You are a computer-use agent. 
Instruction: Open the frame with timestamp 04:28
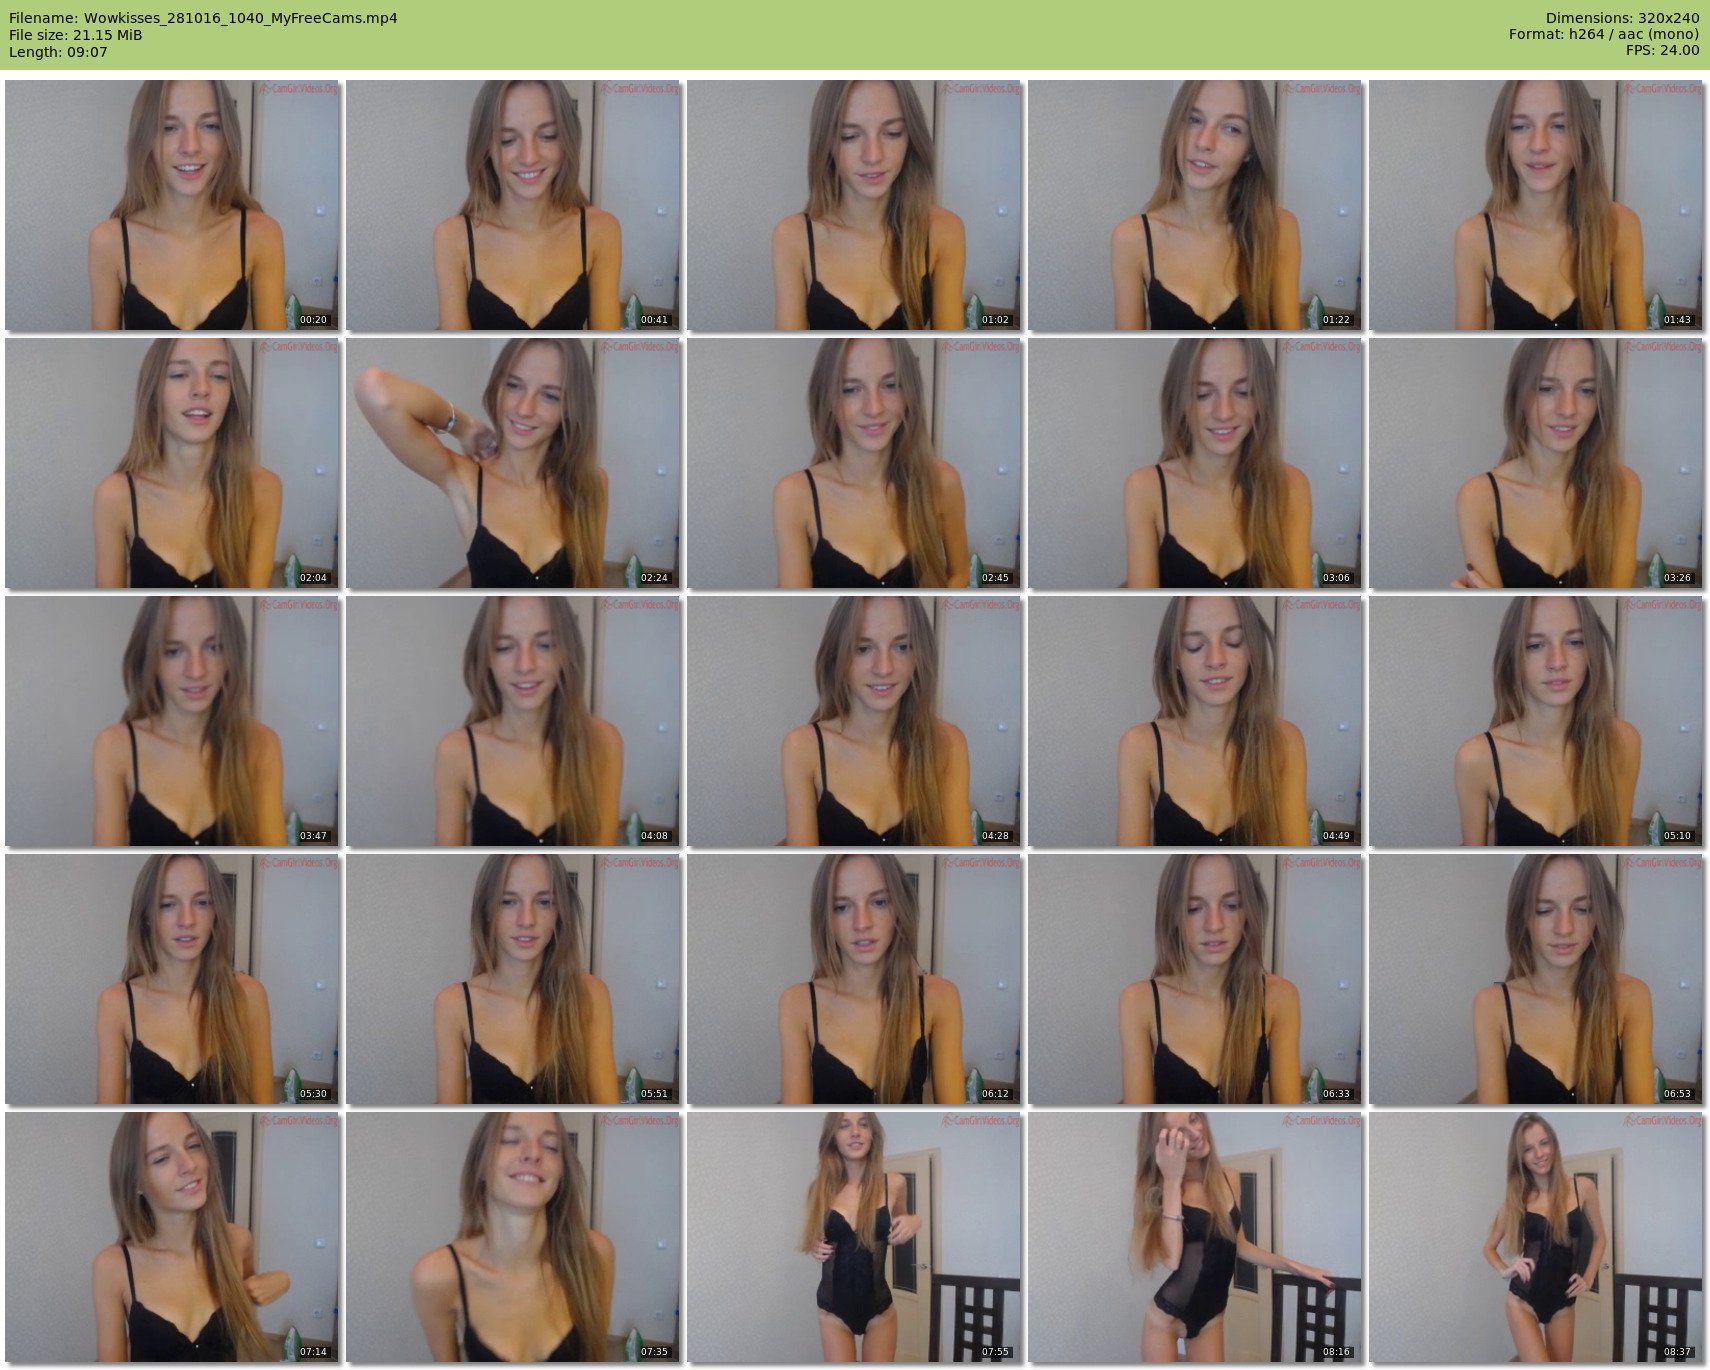[854, 721]
